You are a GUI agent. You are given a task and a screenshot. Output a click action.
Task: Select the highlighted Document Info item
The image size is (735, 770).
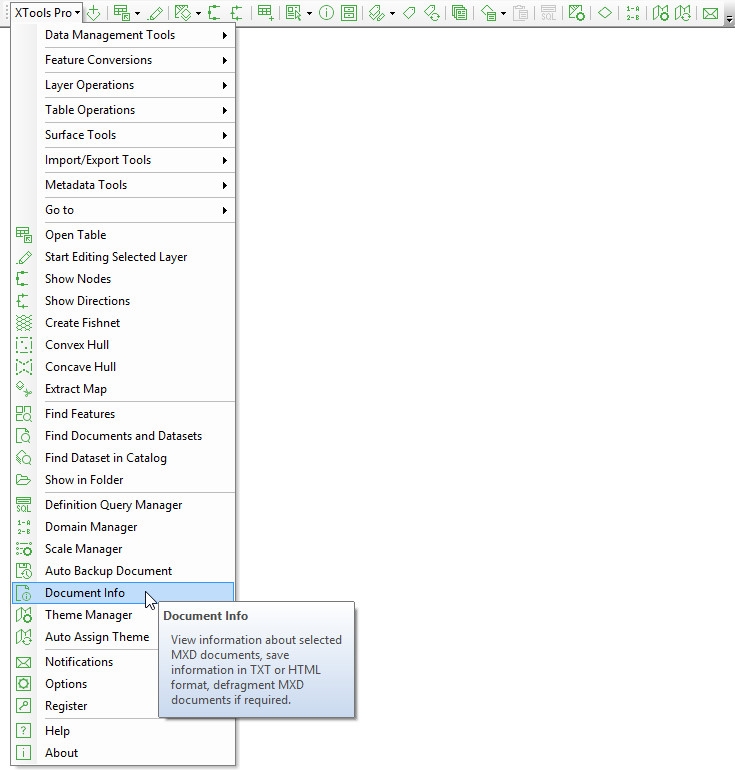click(123, 593)
